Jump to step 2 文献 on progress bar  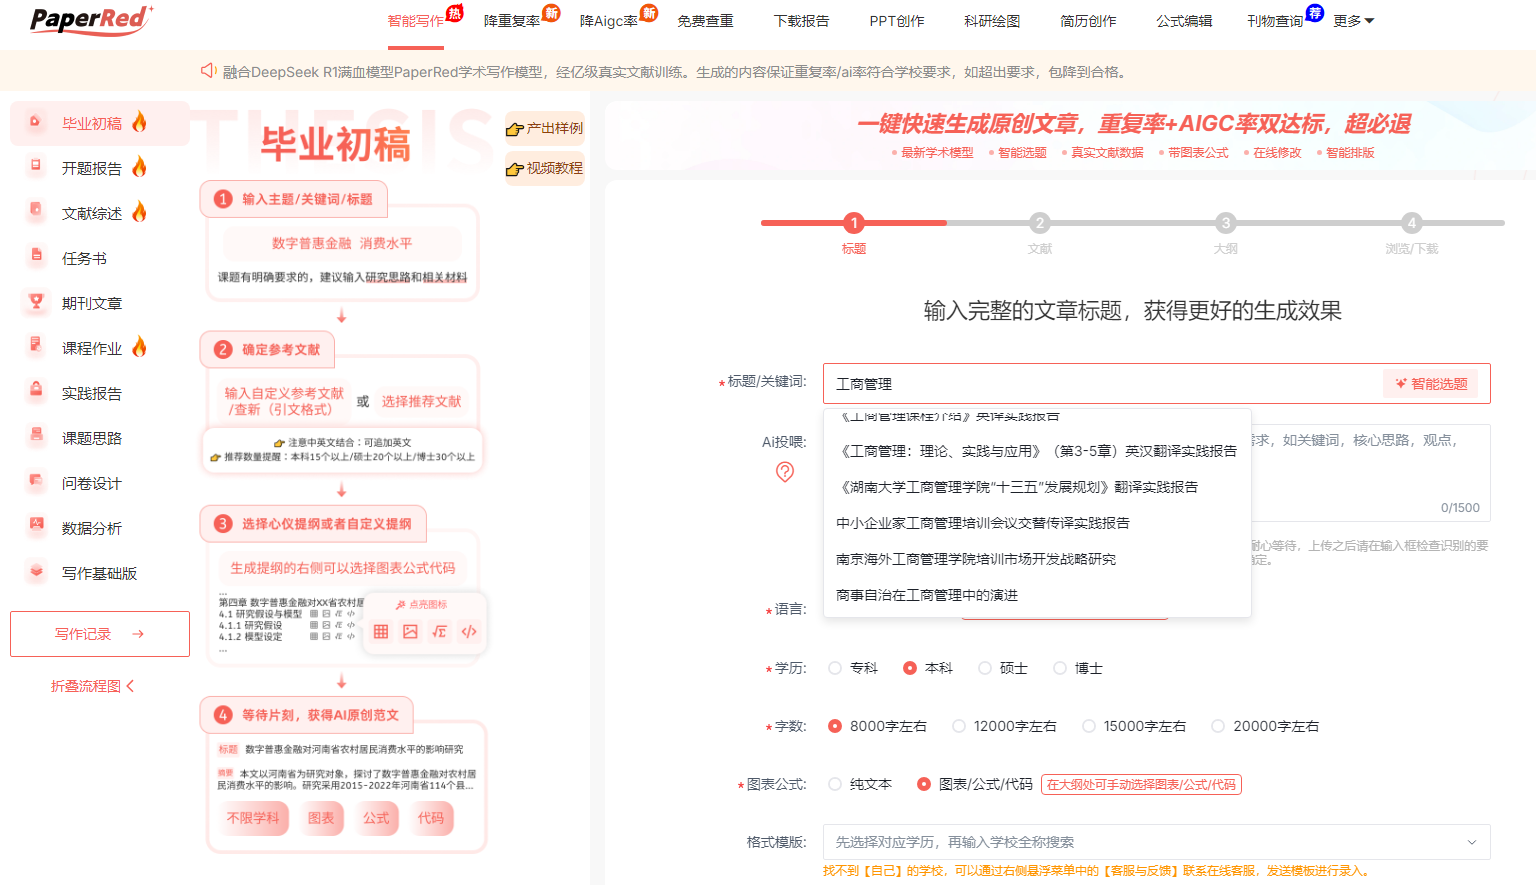[1040, 223]
